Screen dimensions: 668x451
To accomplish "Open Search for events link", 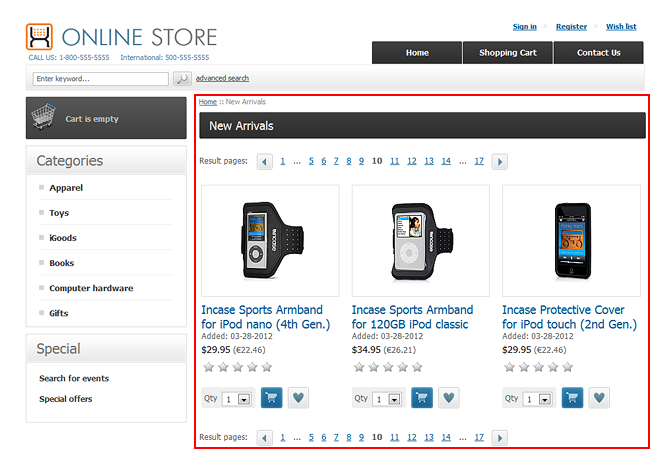I will point(74,378).
